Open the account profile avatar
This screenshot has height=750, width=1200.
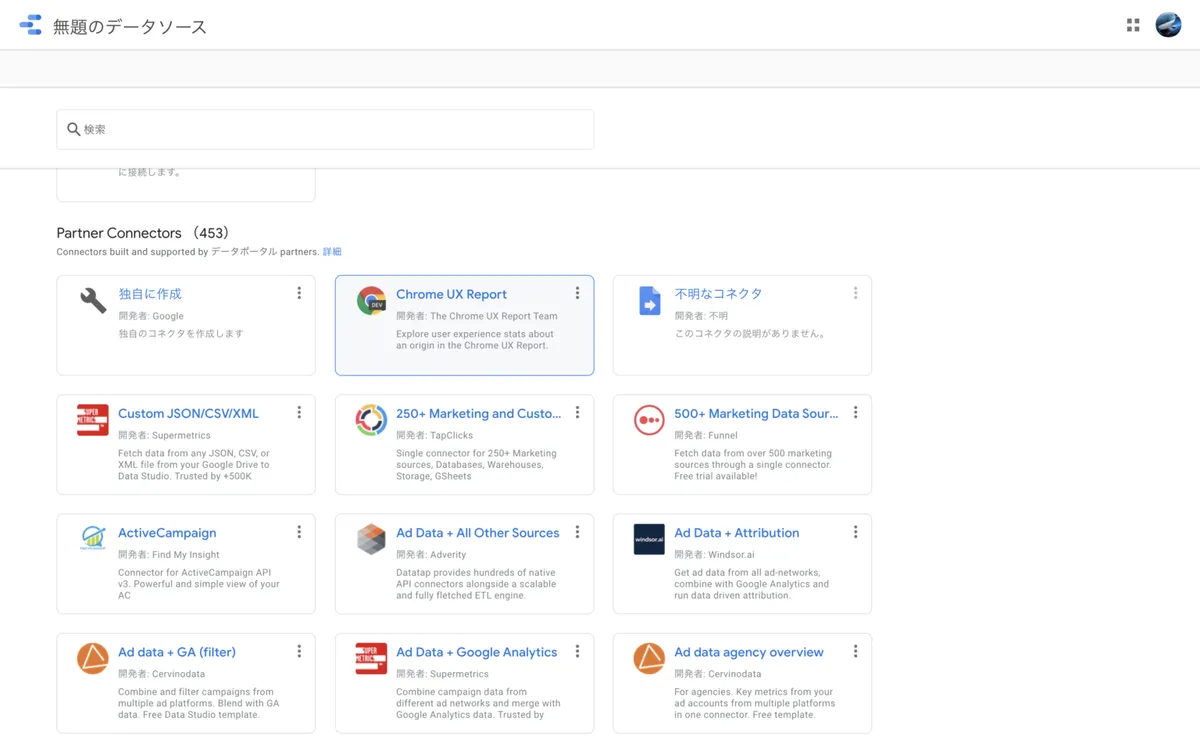click(x=1168, y=25)
